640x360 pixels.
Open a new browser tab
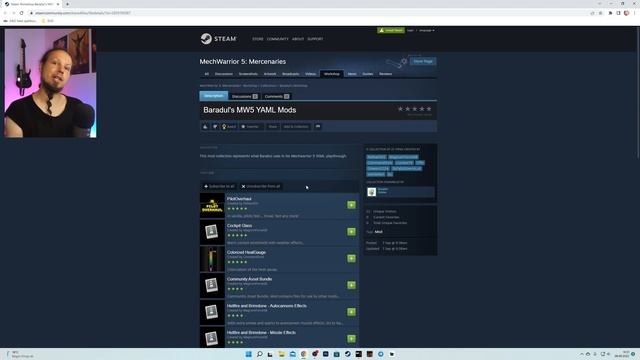pos(67,4)
